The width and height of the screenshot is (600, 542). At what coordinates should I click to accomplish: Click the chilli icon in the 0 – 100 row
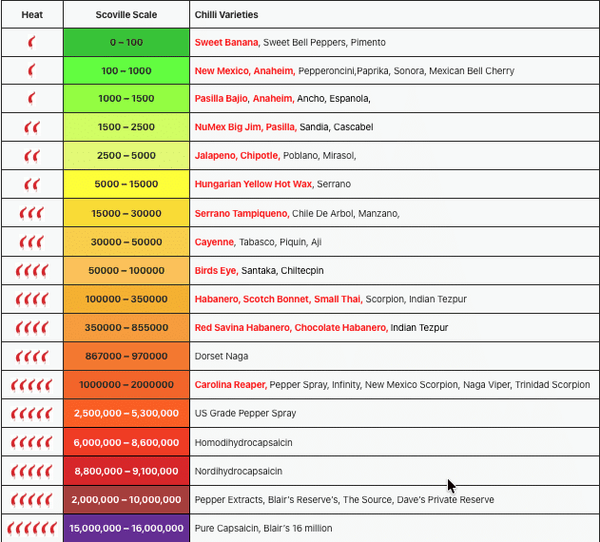(32, 42)
